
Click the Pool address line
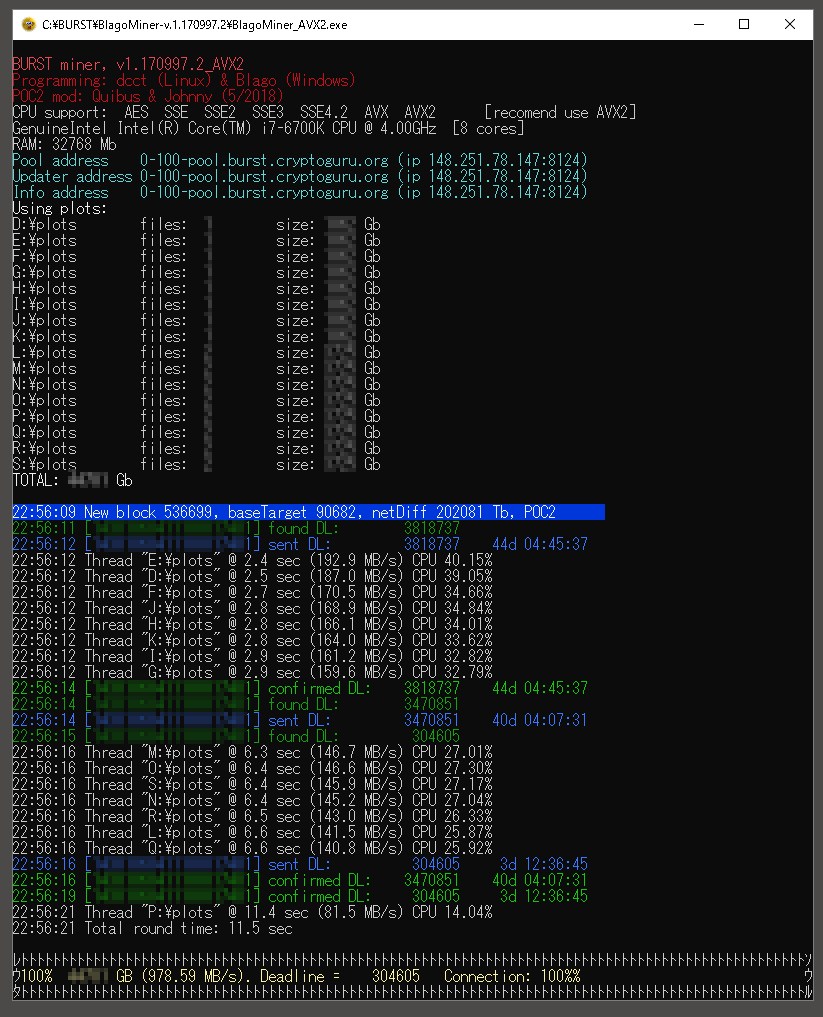coord(299,160)
